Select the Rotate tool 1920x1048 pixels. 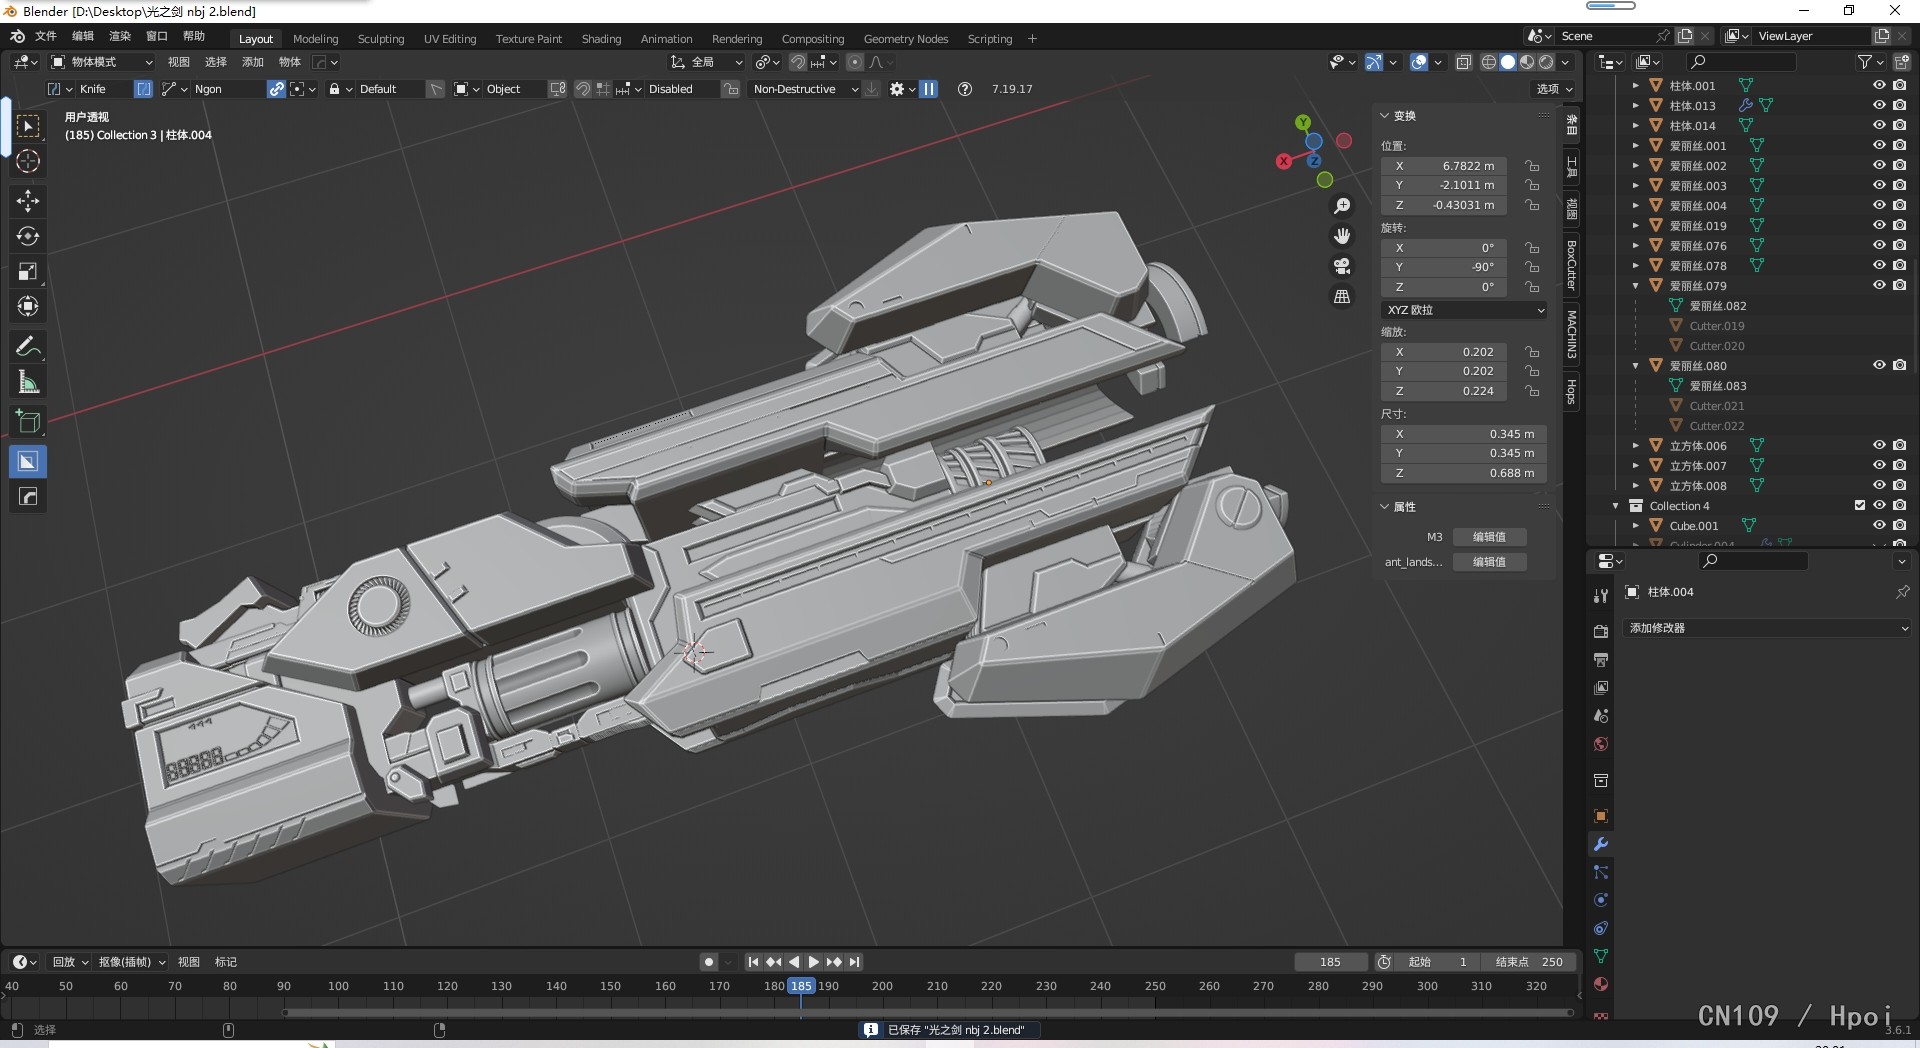point(28,237)
